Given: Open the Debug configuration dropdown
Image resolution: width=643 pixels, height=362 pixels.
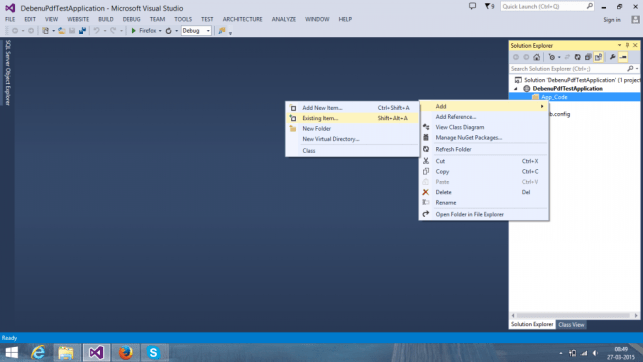Looking at the screenshot, I should coord(196,31).
